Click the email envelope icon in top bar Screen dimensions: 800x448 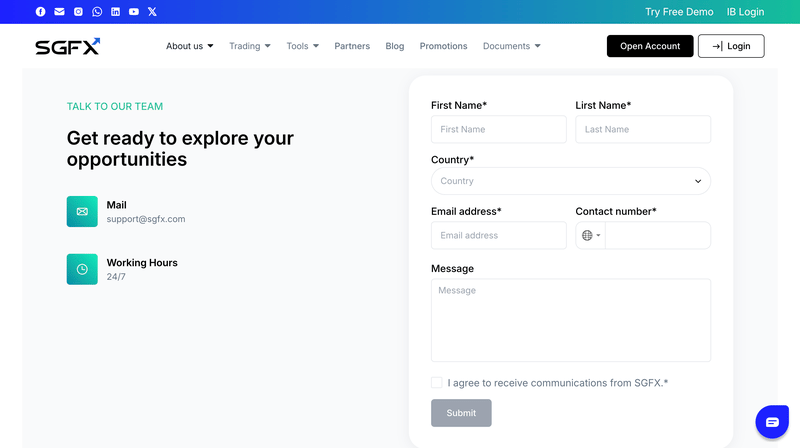coord(59,12)
